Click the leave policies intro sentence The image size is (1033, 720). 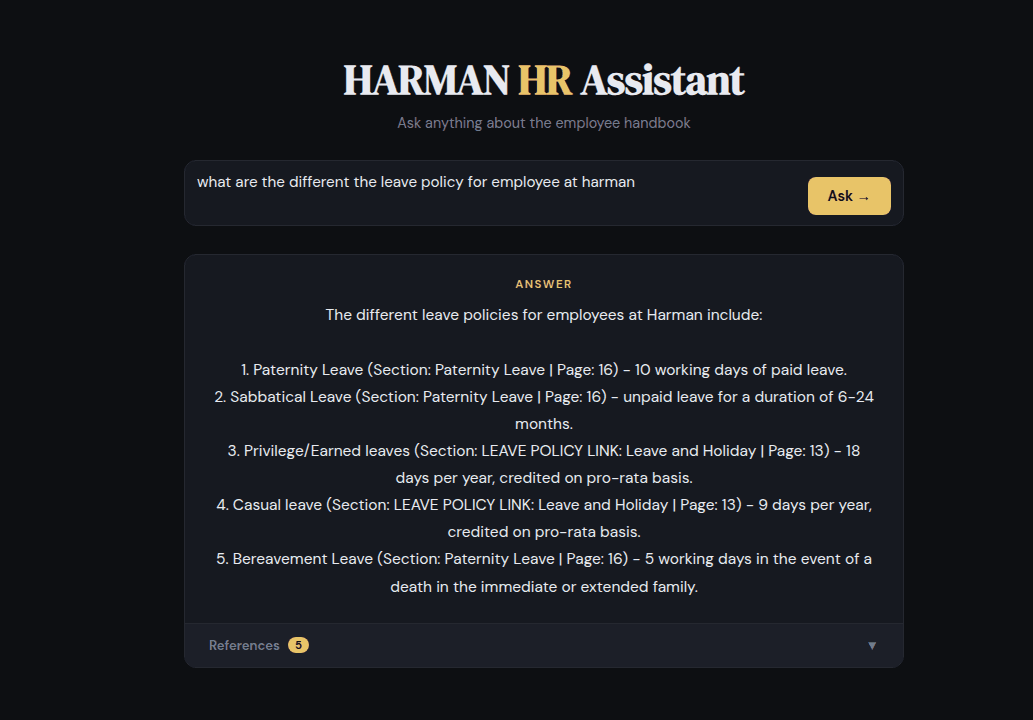543,315
